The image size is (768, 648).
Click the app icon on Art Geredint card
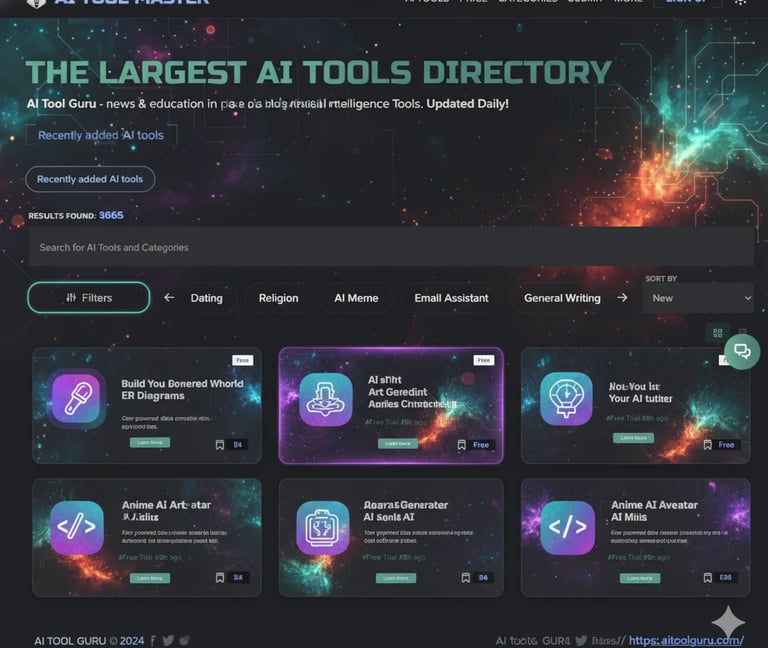pos(326,399)
